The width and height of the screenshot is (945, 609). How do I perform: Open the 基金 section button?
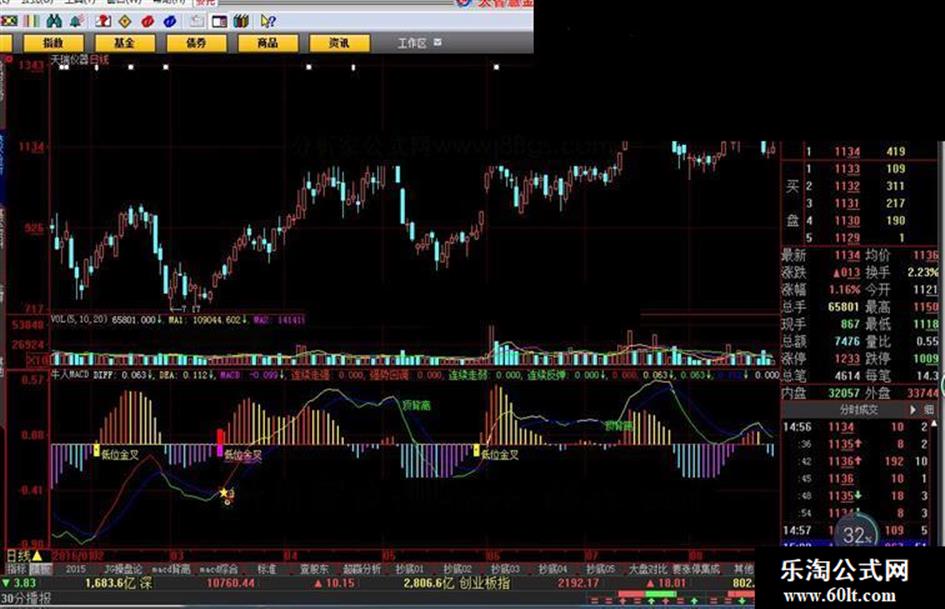[125, 43]
